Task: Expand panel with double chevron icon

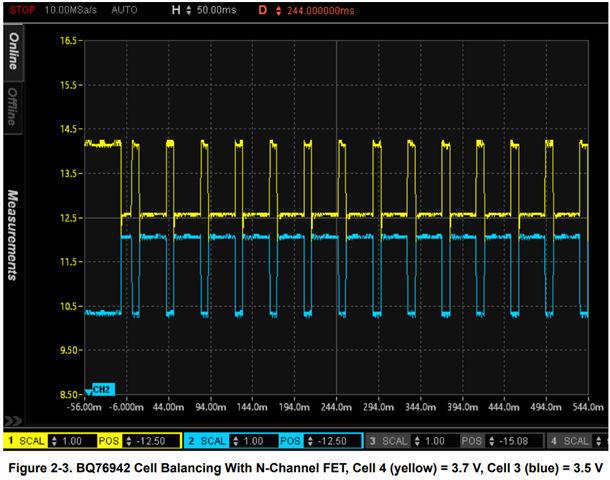Action: coord(13,420)
